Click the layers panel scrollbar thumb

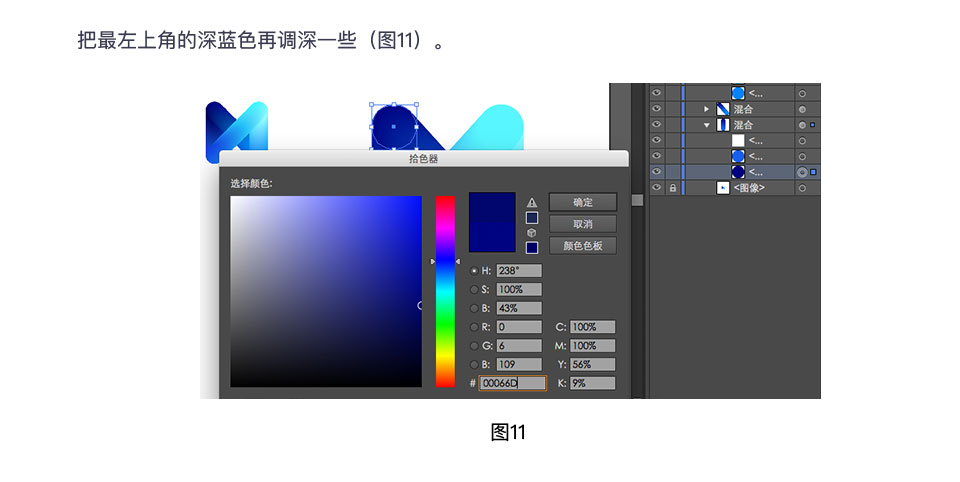[x=637, y=200]
